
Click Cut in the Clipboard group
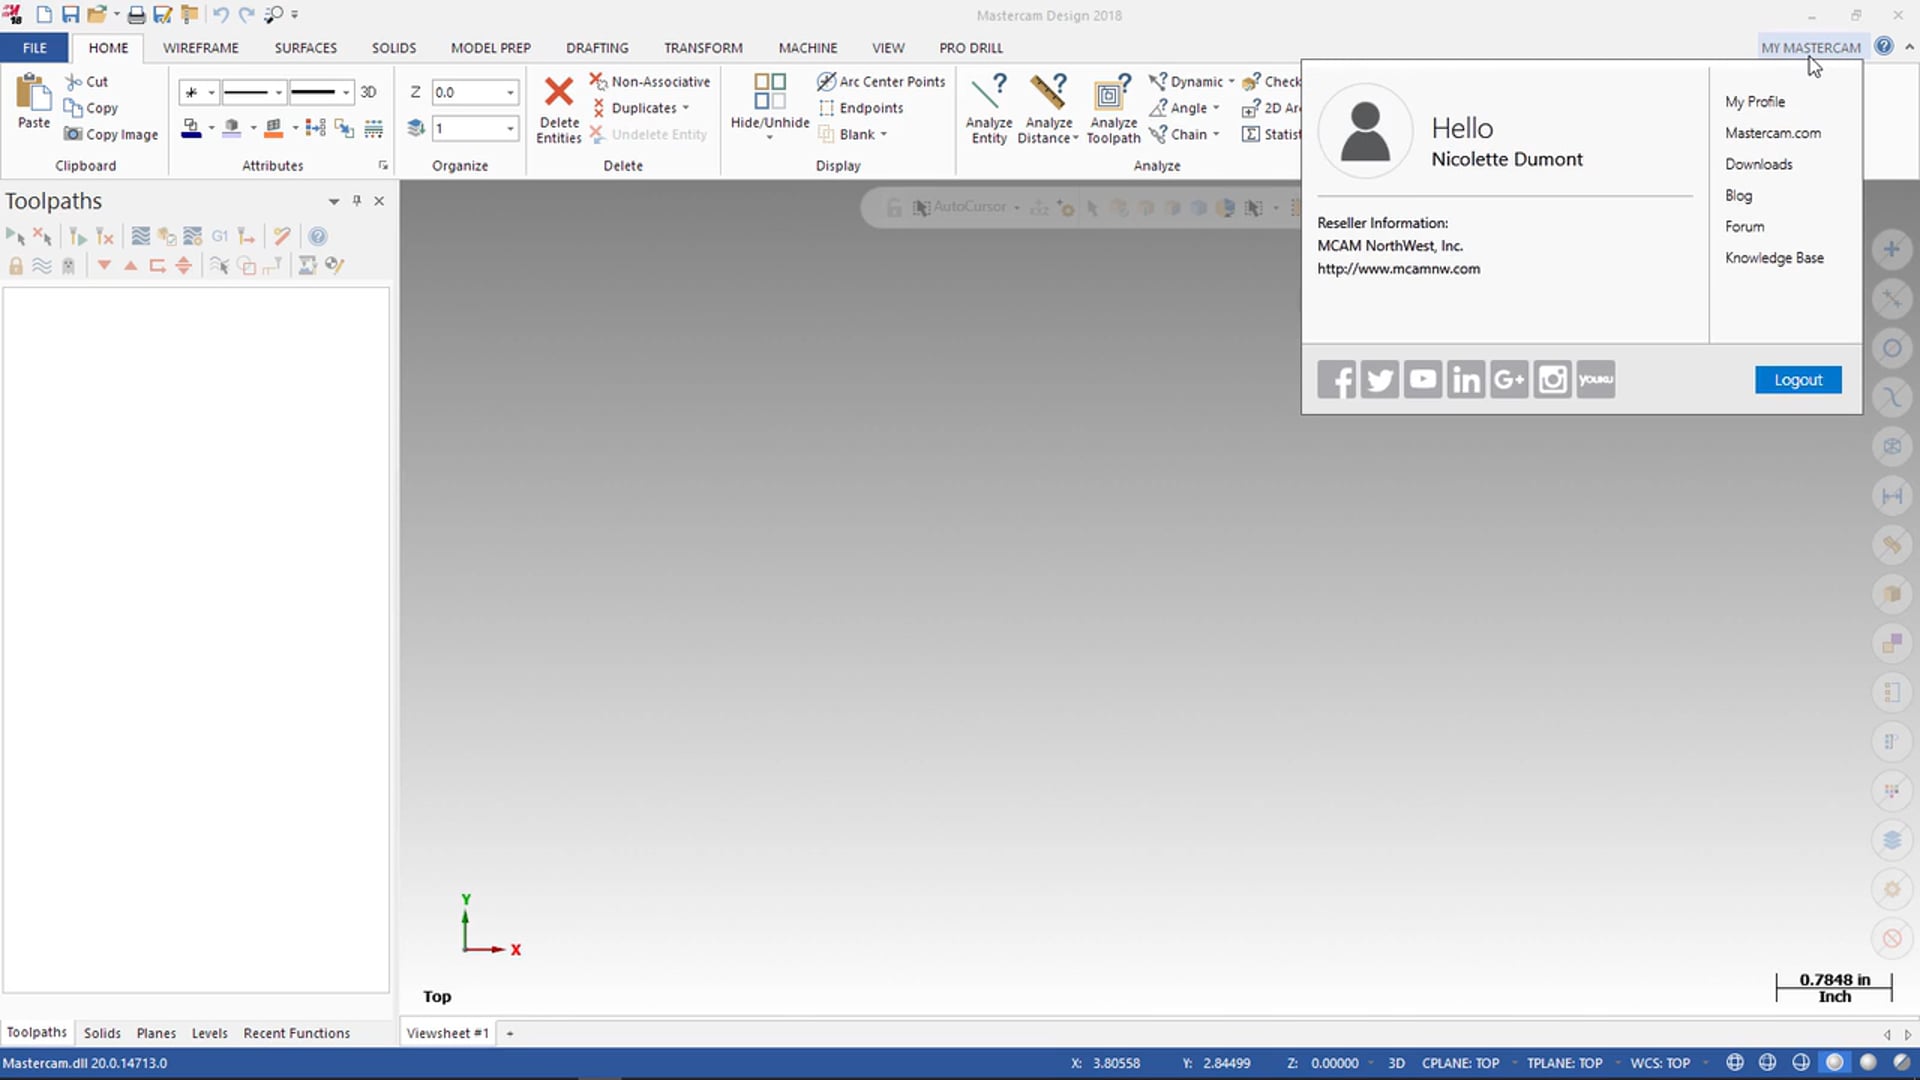[x=87, y=82]
